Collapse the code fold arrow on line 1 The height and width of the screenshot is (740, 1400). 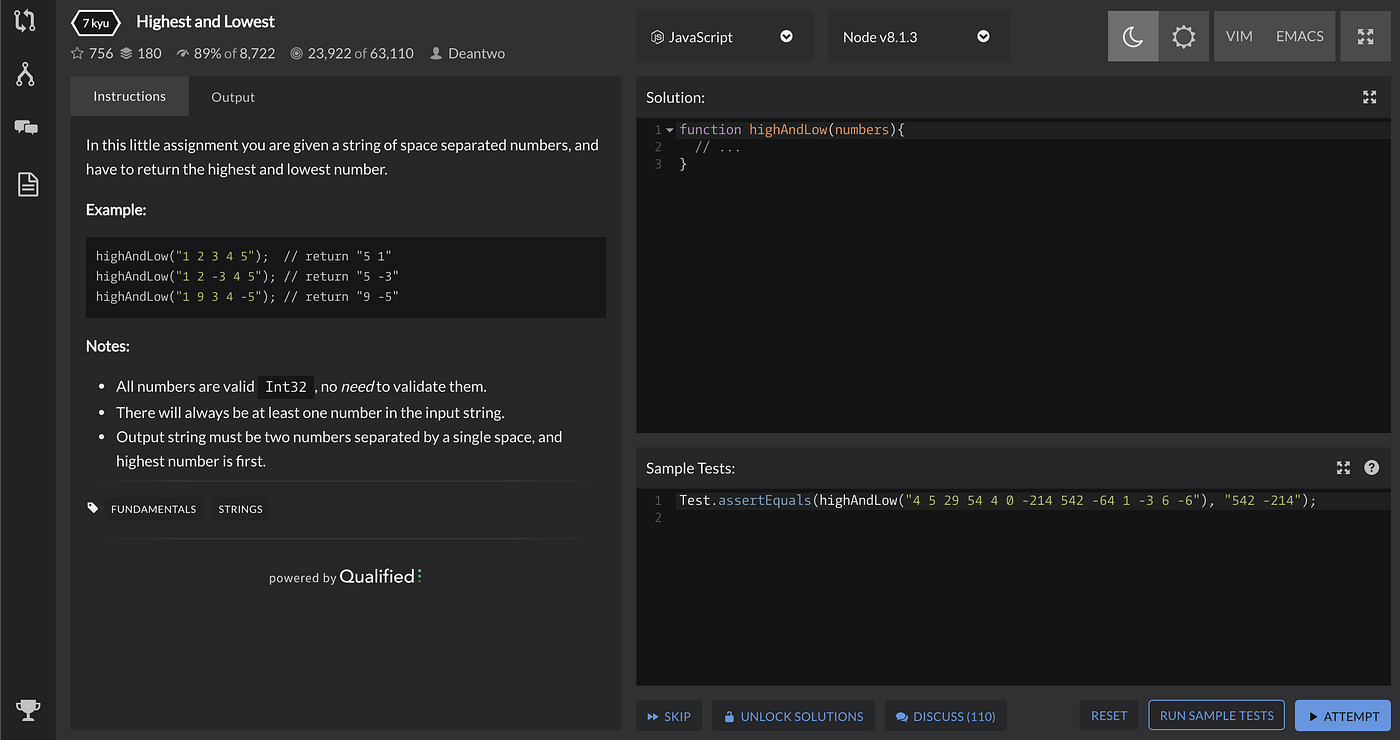[x=670, y=130]
